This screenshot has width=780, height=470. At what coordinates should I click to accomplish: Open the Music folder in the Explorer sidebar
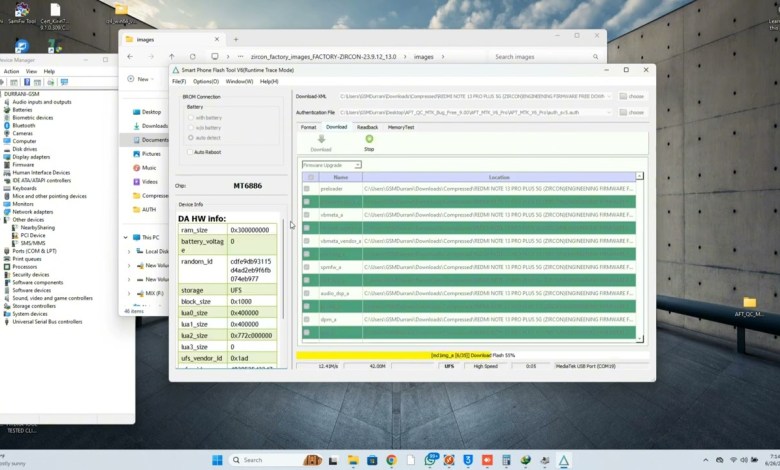coord(149,168)
